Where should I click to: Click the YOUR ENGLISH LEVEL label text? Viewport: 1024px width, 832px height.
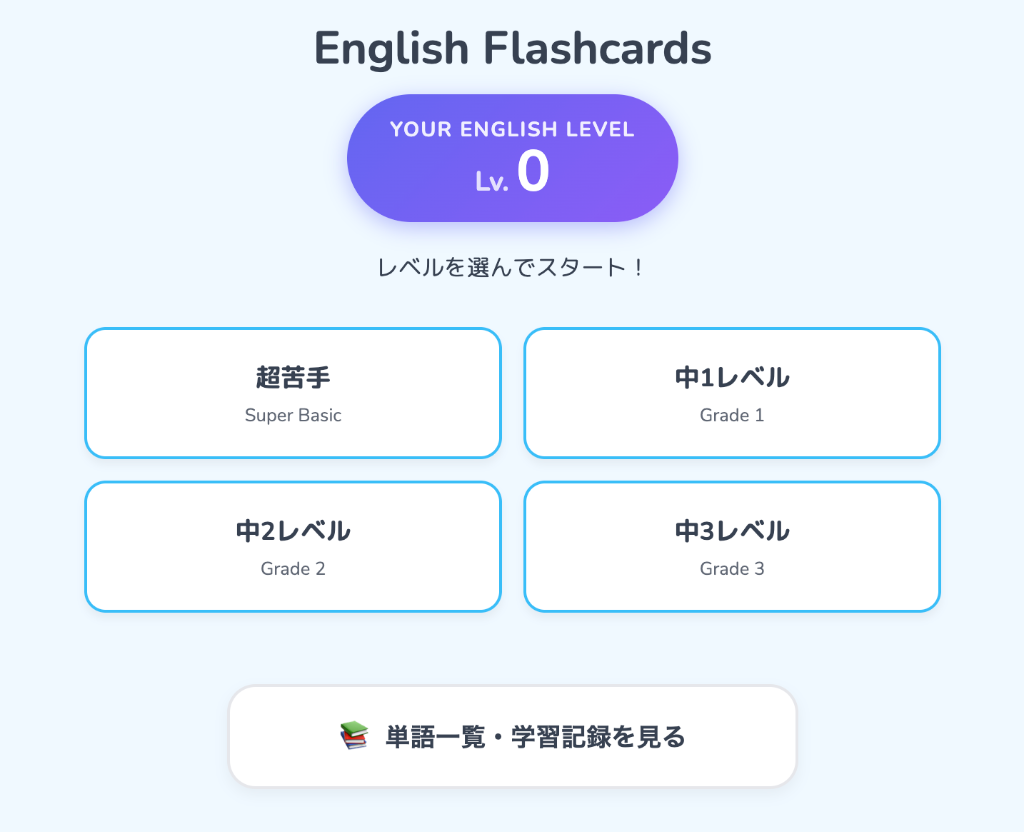point(512,129)
